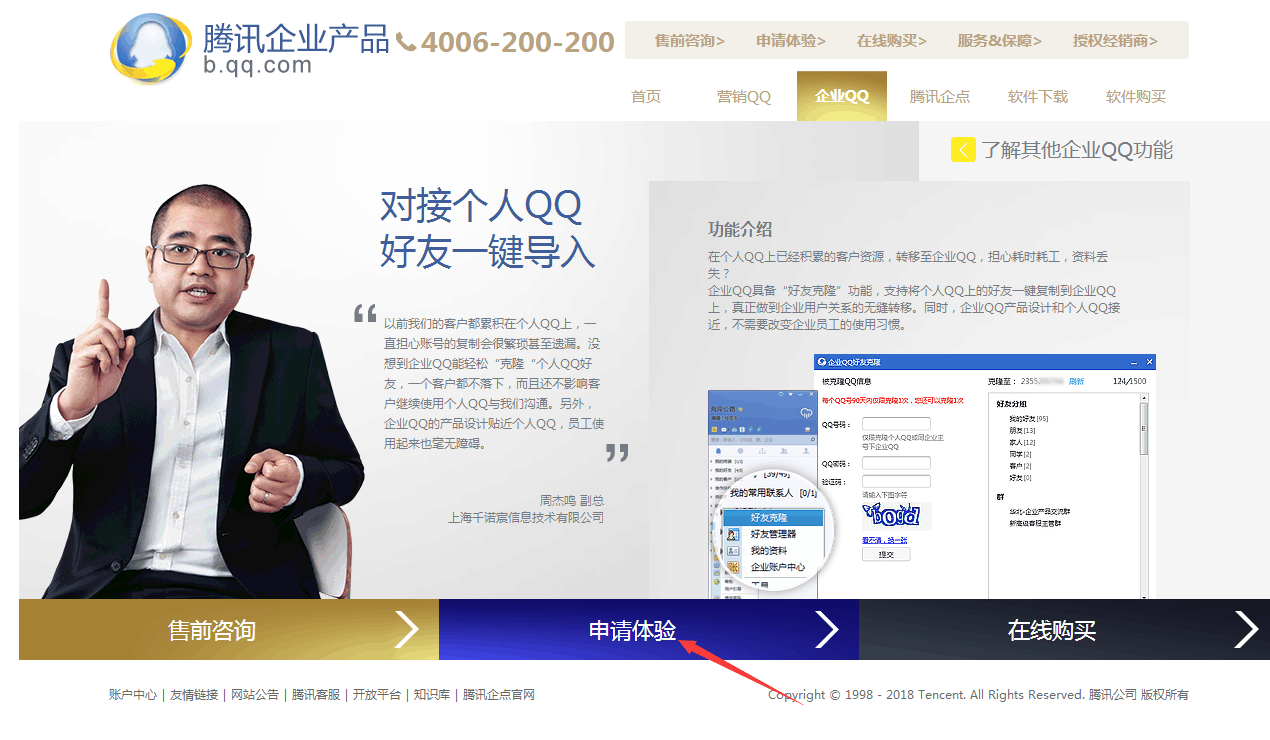The height and width of the screenshot is (740, 1270).
Task: Select the highlighted 企业QQ tab
Action: (x=842, y=97)
